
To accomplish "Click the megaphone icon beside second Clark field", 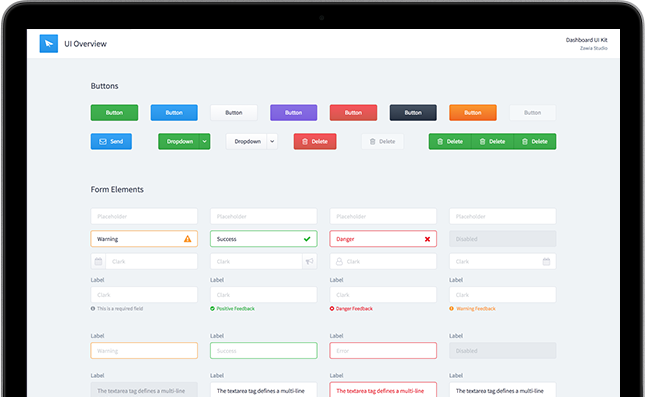I will (x=310, y=261).
